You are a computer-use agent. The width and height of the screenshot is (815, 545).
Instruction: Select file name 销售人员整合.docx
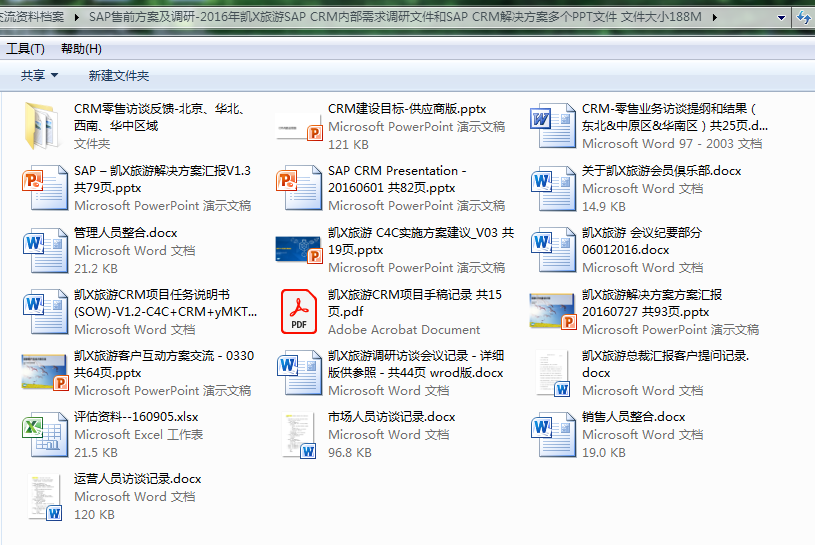(634, 417)
